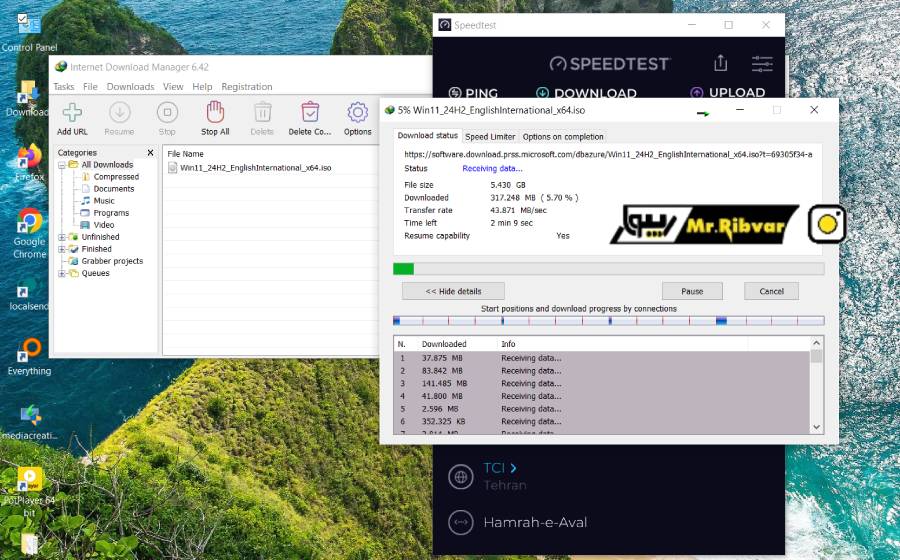This screenshot has height=560, width=900.
Task: Open the localsend desktop shortcut
Action: [29, 286]
